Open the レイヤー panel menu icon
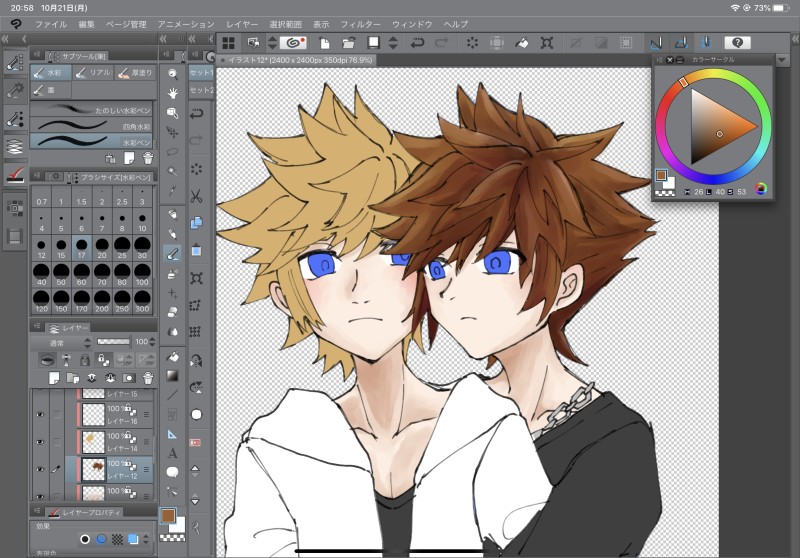Image resolution: width=800 pixels, height=558 pixels. click(x=37, y=326)
